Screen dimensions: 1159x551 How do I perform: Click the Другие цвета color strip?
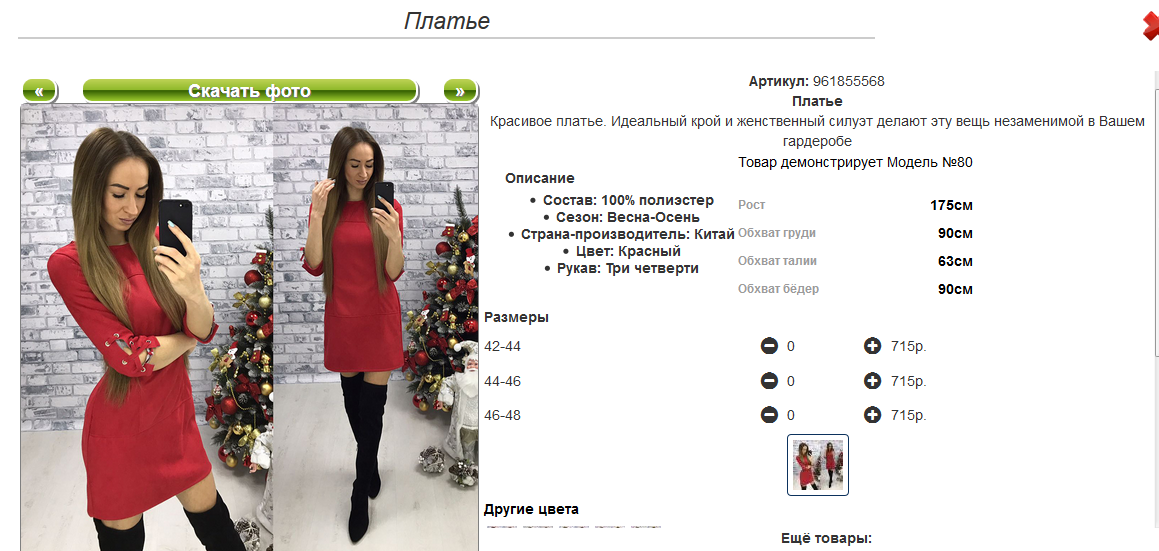(x=573, y=527)
